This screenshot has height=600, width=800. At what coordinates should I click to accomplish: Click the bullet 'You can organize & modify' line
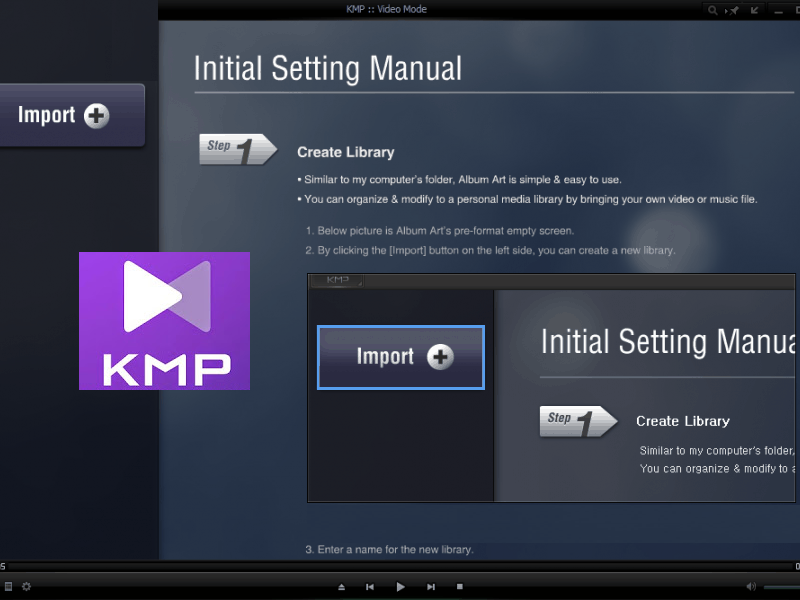(x=527, y=199)
